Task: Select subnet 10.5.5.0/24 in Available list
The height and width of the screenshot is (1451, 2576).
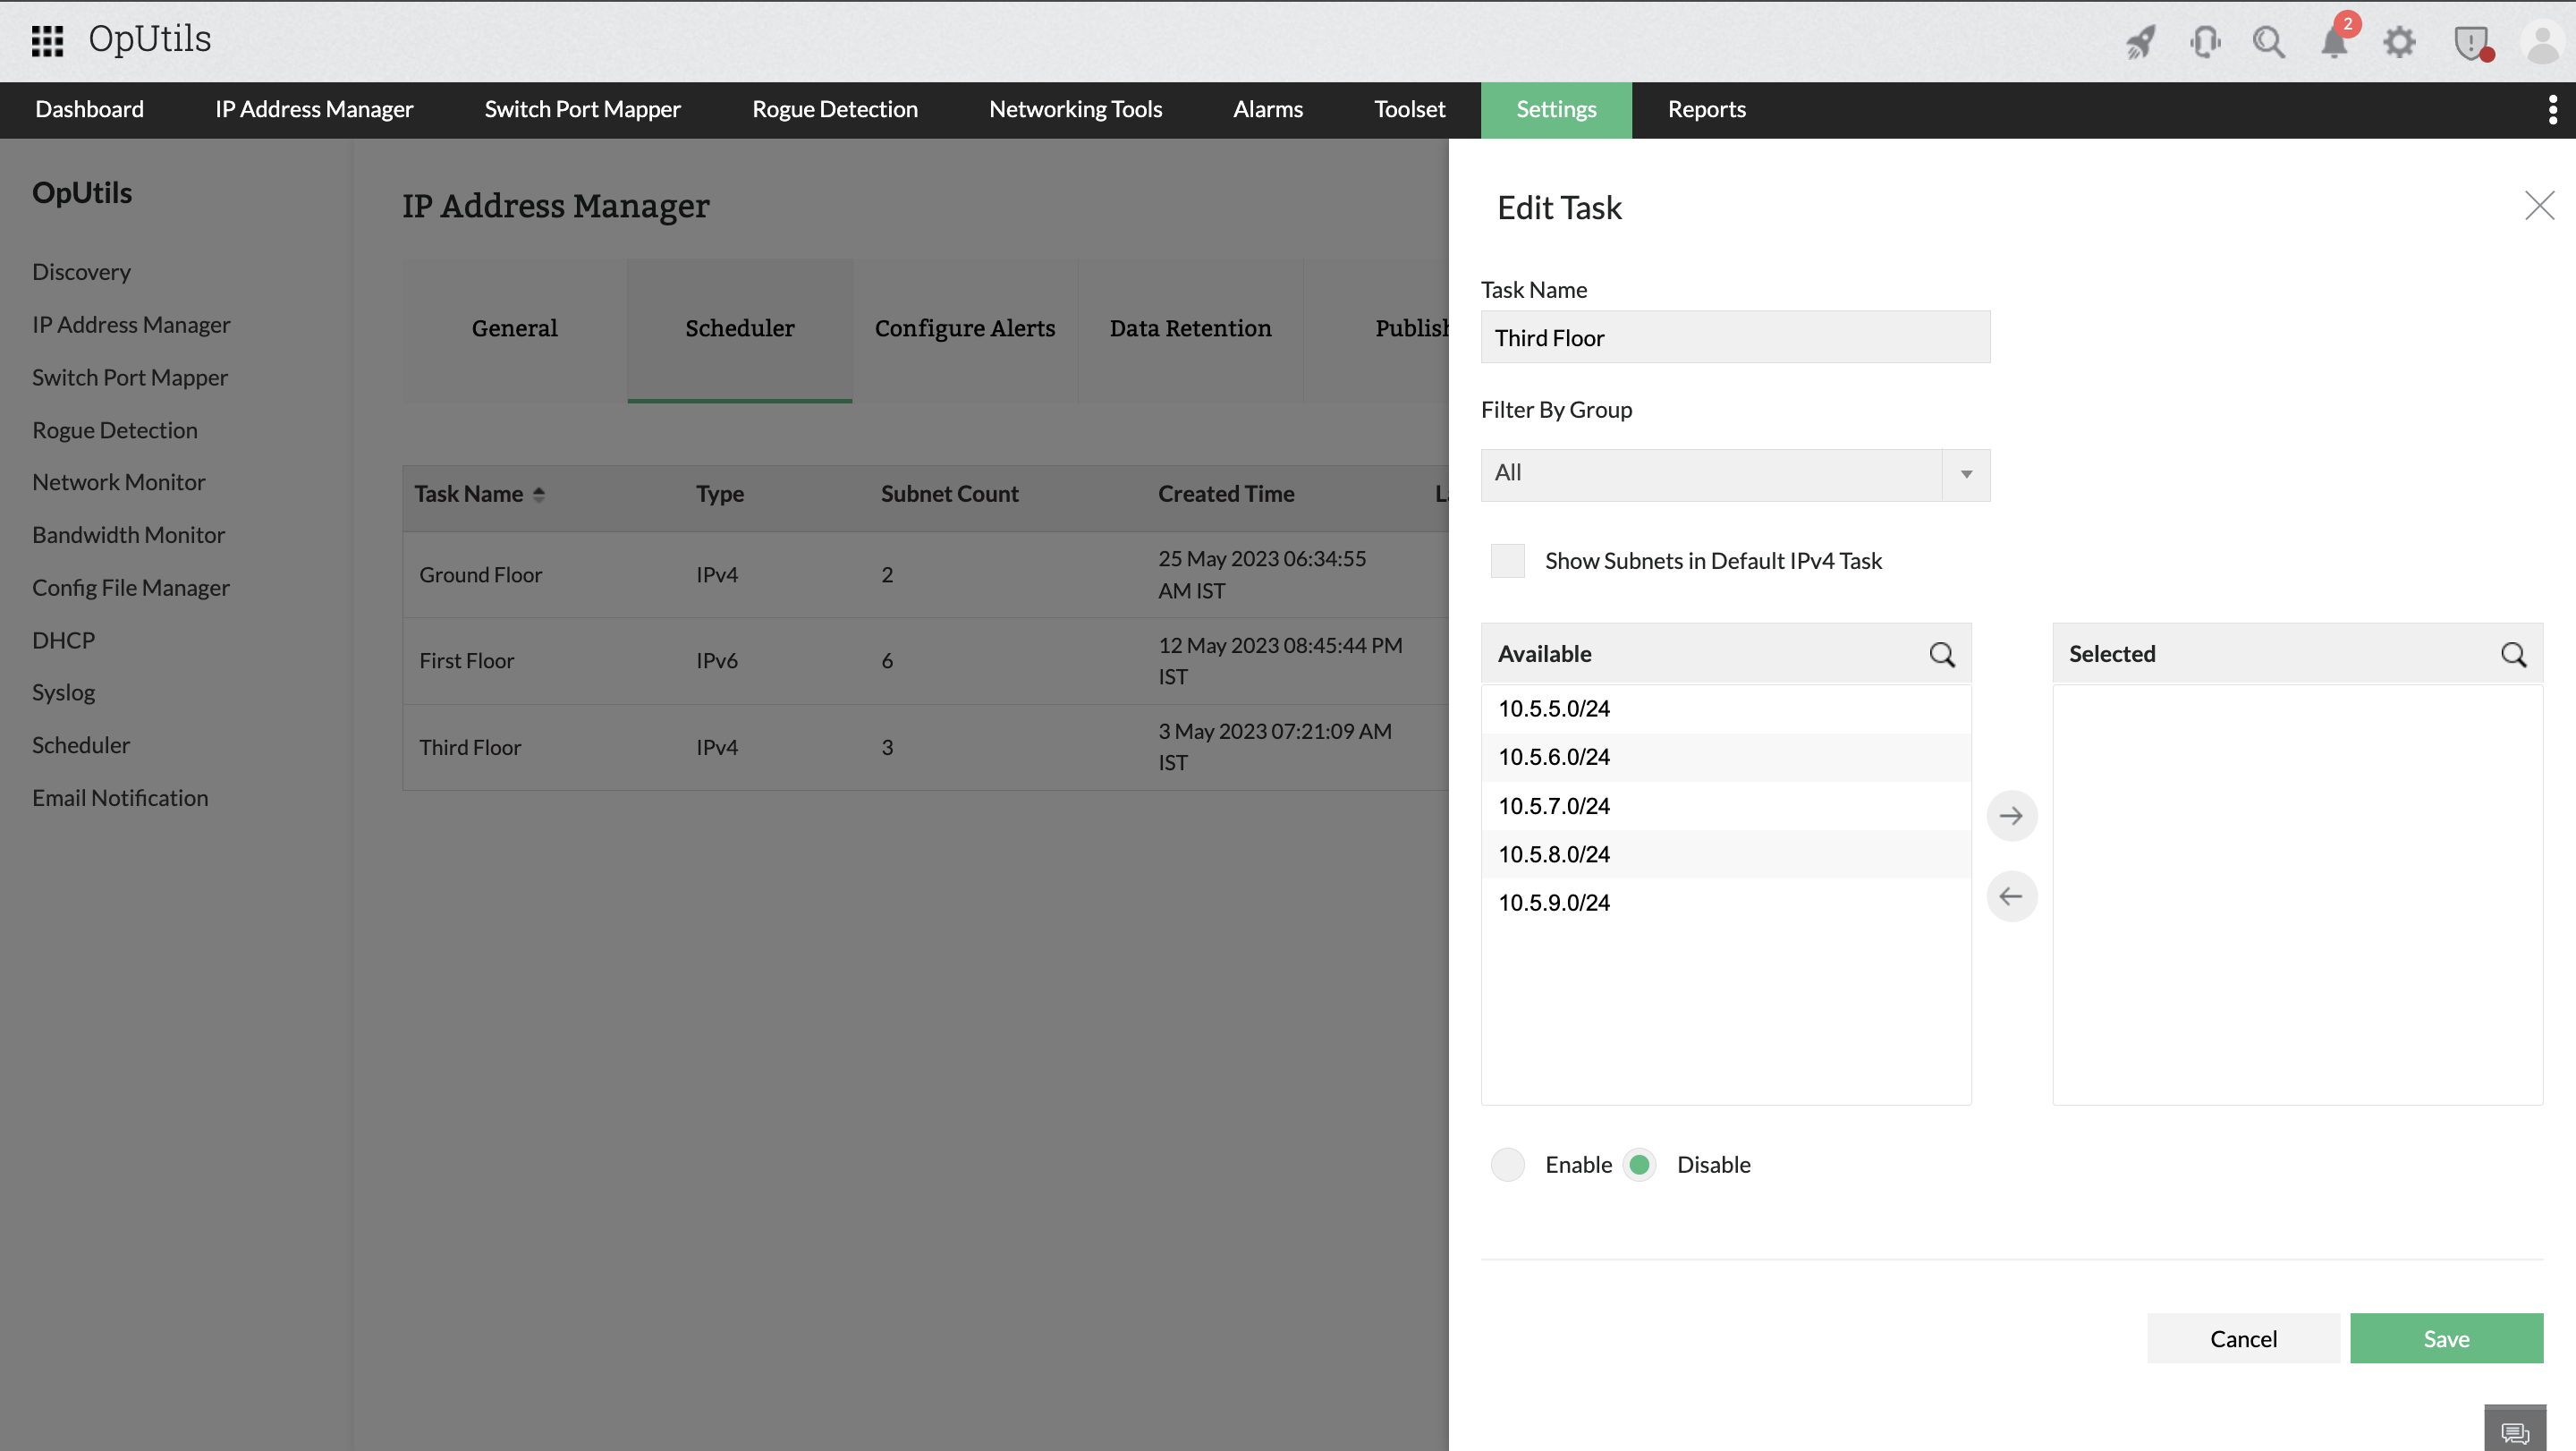Action: (1725, 709)
